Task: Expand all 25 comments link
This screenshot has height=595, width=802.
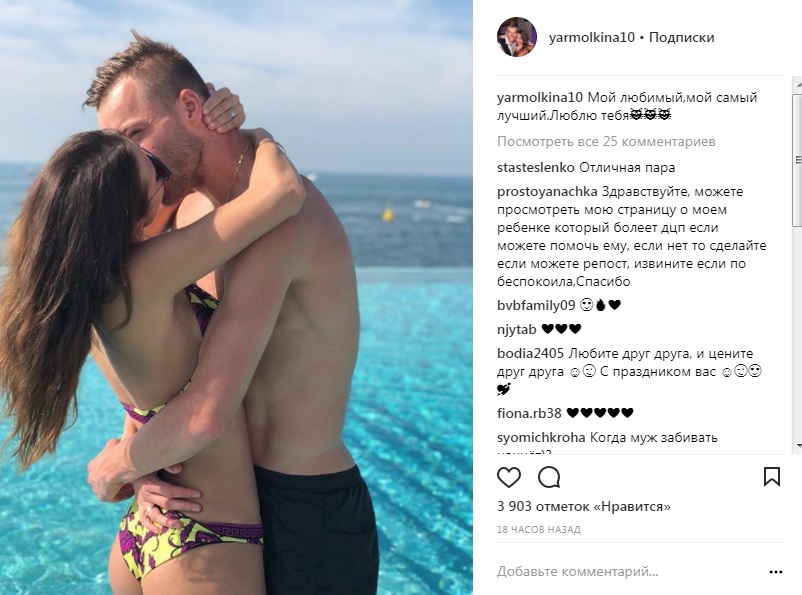Action: coord(606,141)
